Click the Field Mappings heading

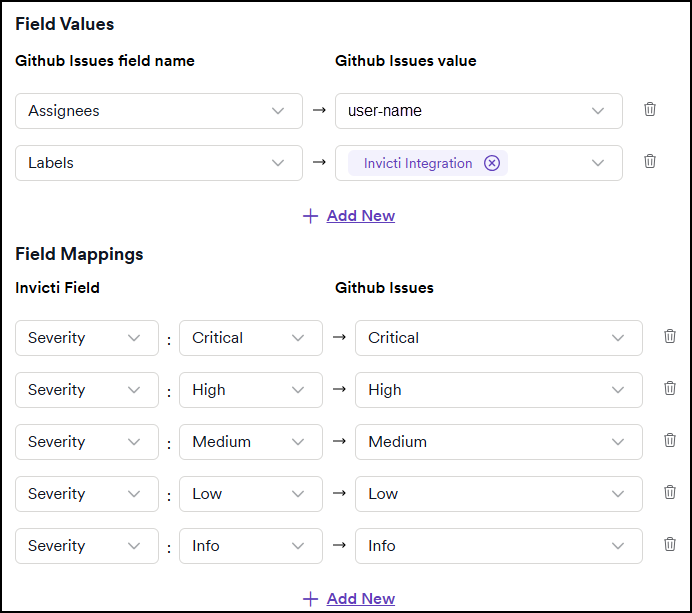coord(79,254)
